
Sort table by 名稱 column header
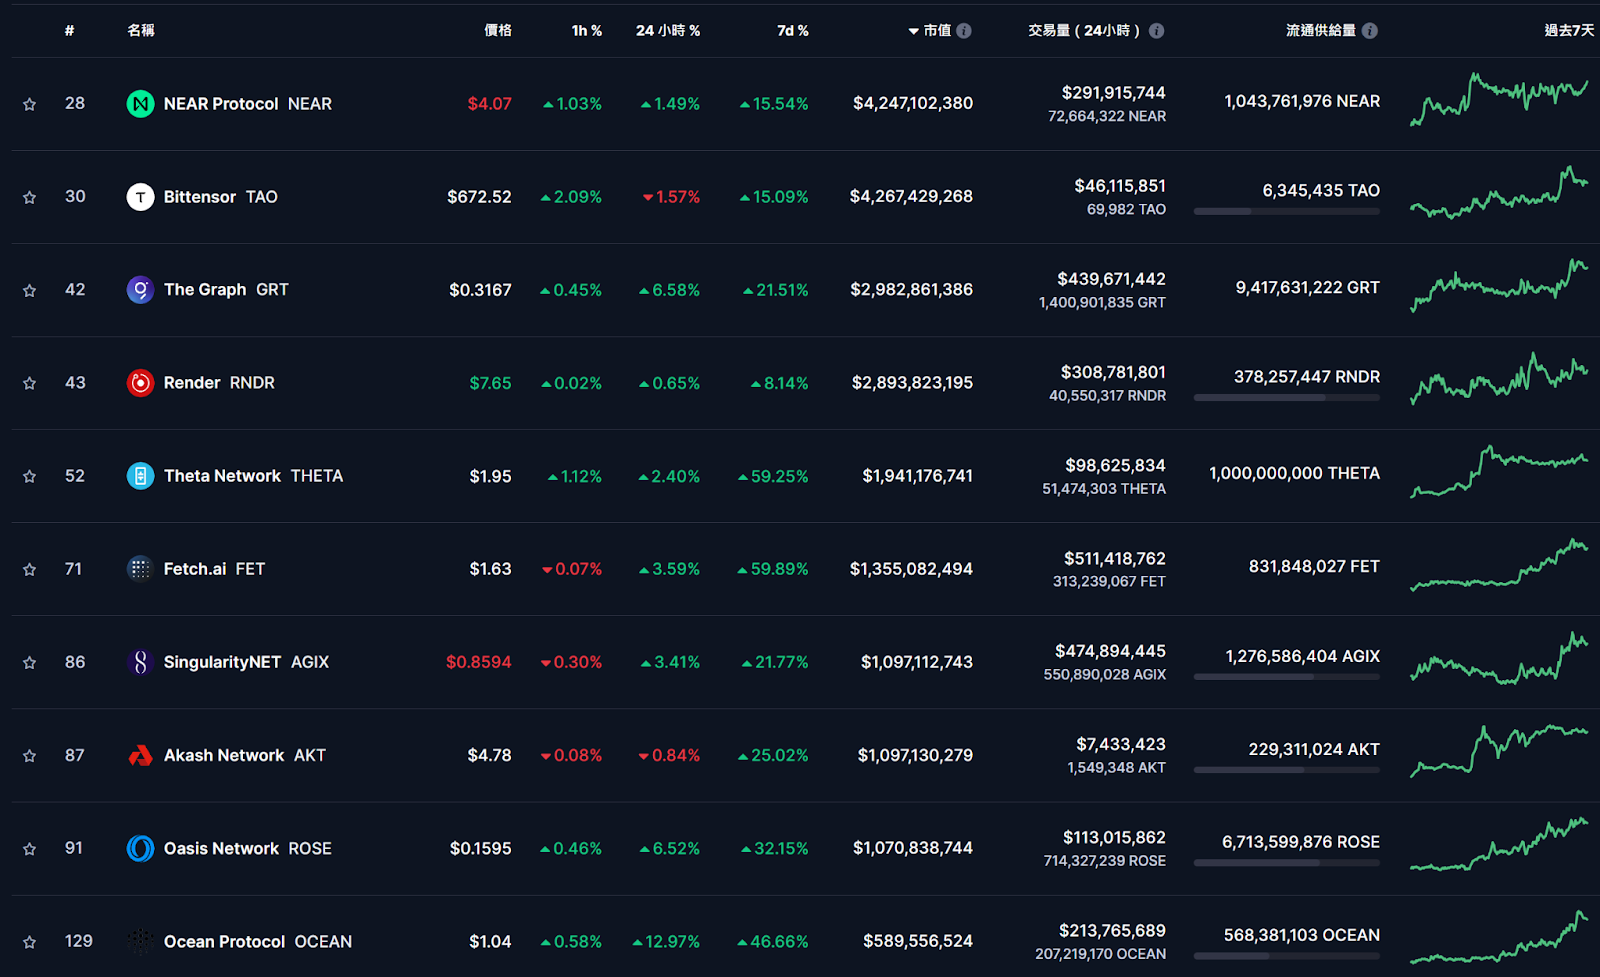(x=141, y=31)
